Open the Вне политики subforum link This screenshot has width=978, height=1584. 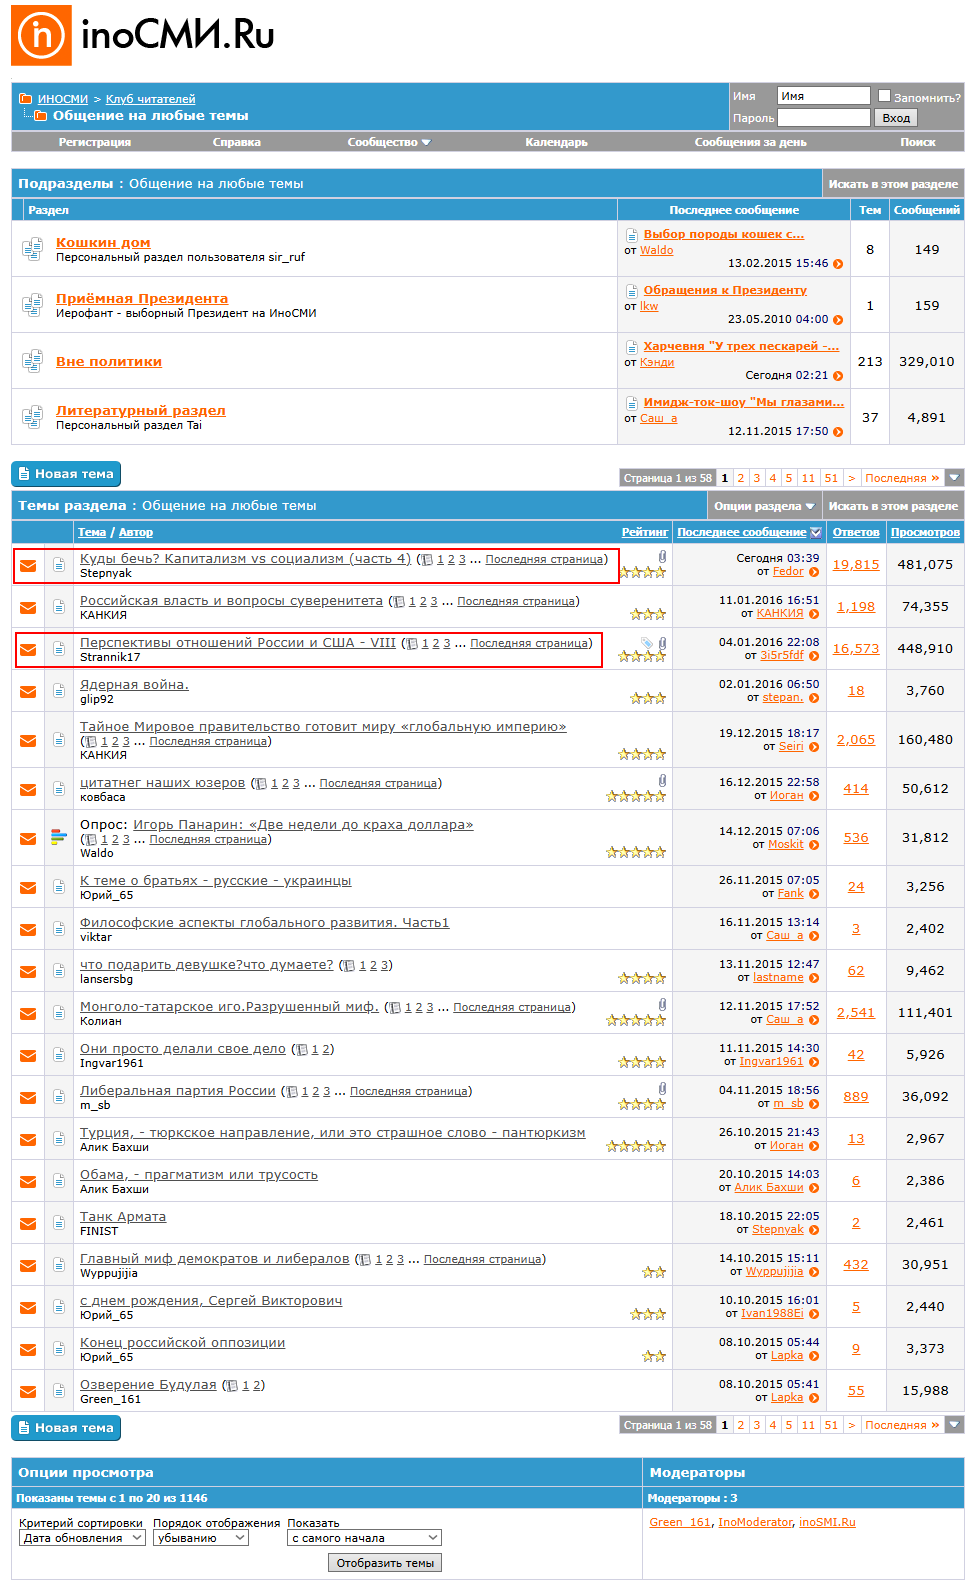click(x=109, y=362)
